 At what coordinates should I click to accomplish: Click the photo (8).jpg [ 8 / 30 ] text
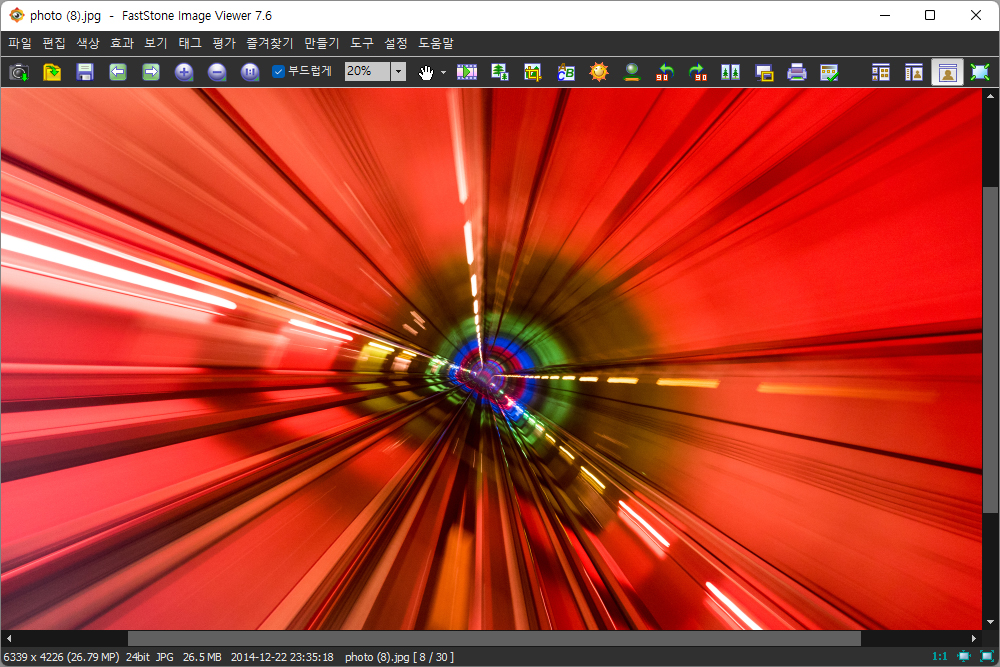coord(399,657)
